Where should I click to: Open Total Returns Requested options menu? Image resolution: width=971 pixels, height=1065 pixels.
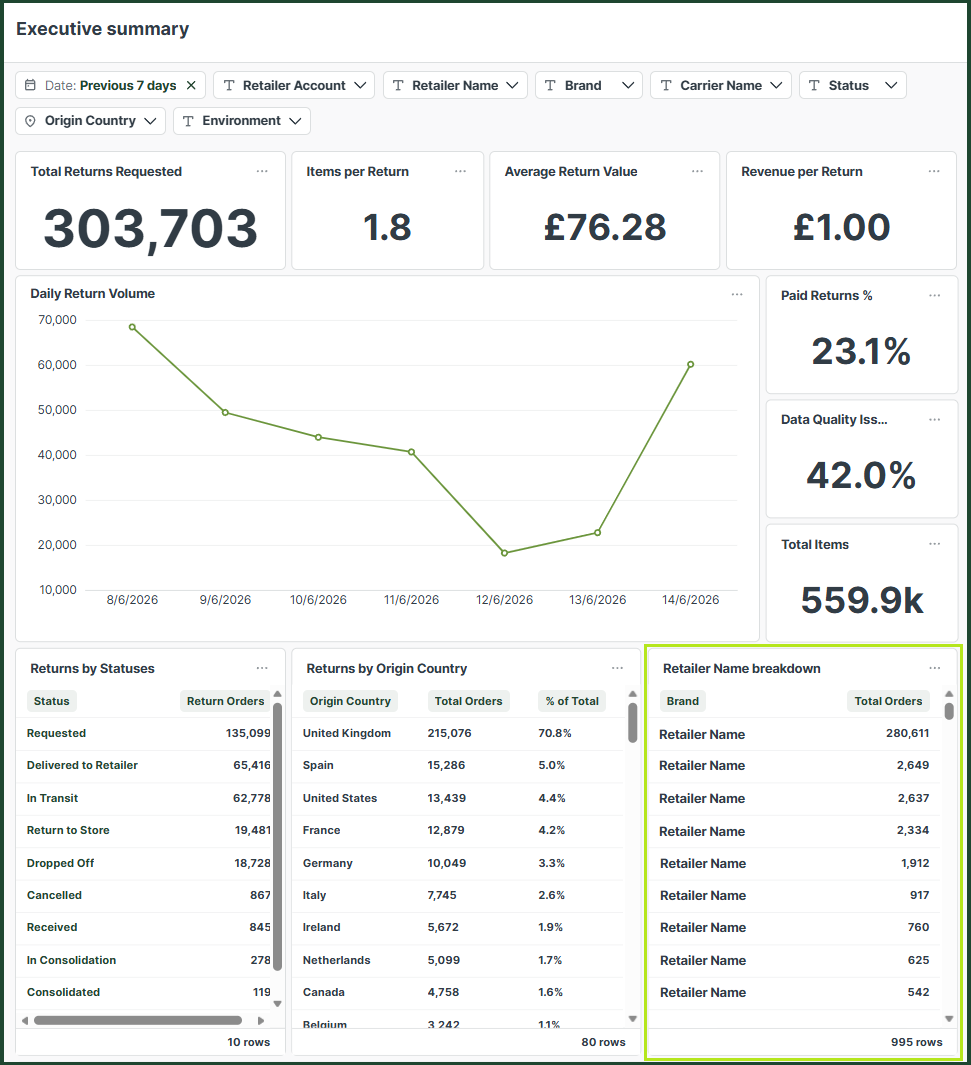click(262, 171)
